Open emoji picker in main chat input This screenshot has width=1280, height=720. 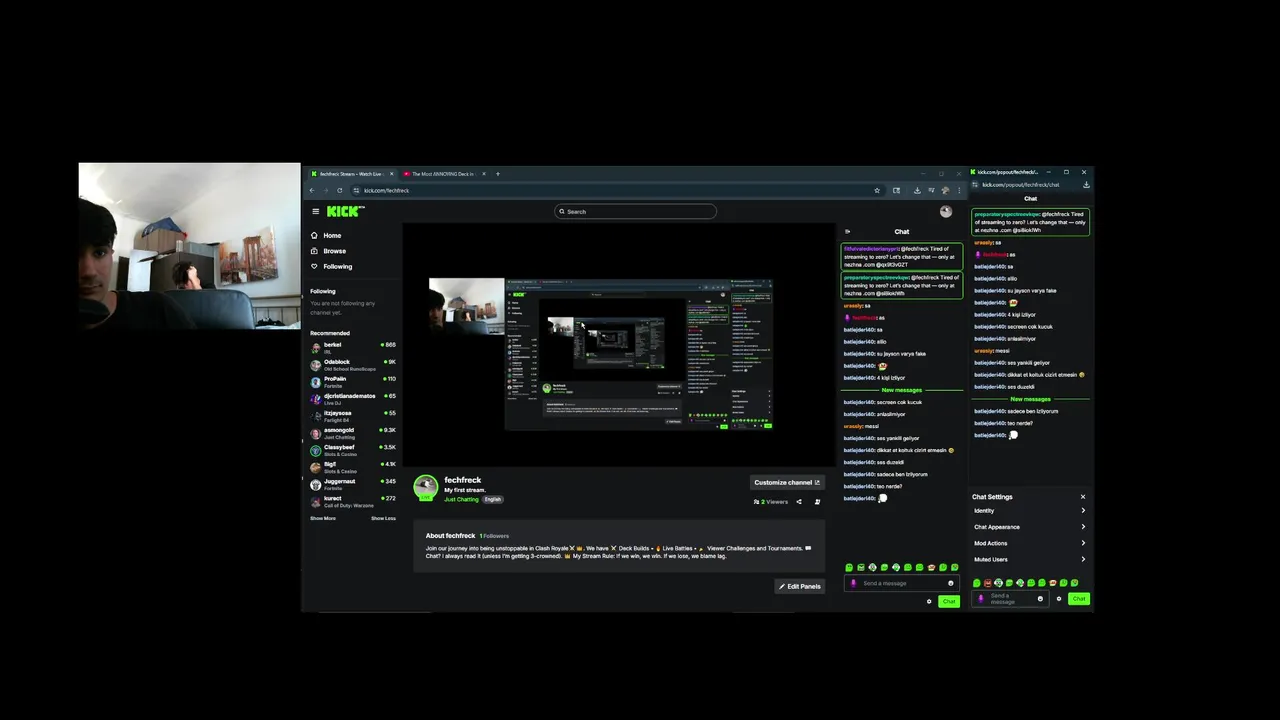click(950, 583)
